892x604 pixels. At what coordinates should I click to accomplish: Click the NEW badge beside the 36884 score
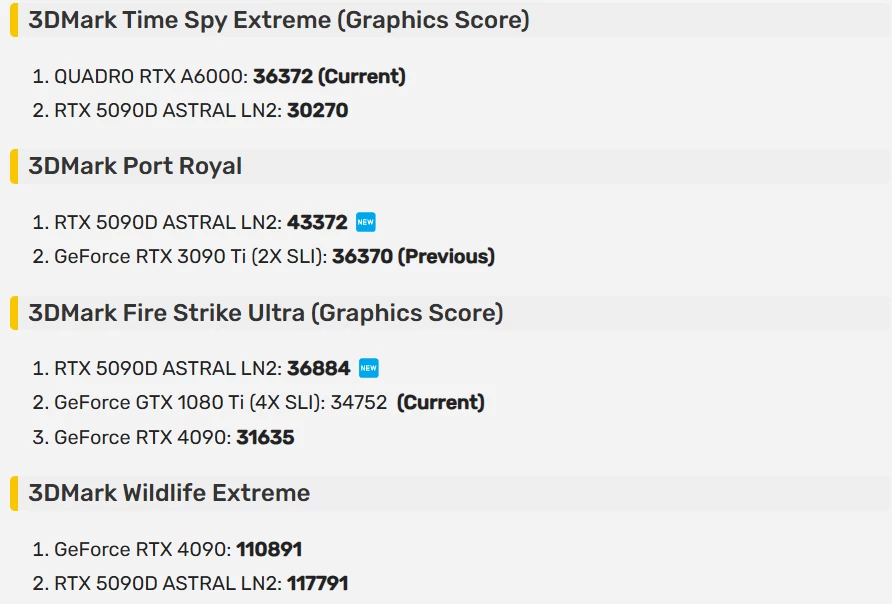click(369, 369)
